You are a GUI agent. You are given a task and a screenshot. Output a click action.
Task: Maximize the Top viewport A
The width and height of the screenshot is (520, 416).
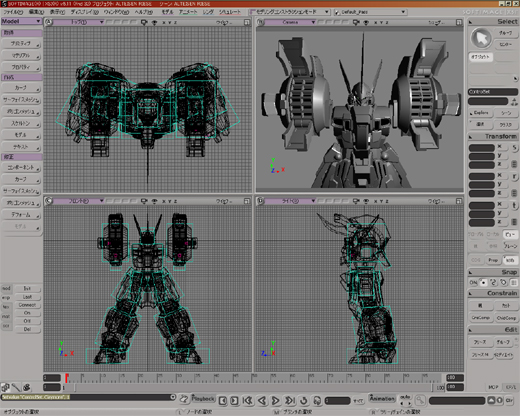[x=247, y=22]
